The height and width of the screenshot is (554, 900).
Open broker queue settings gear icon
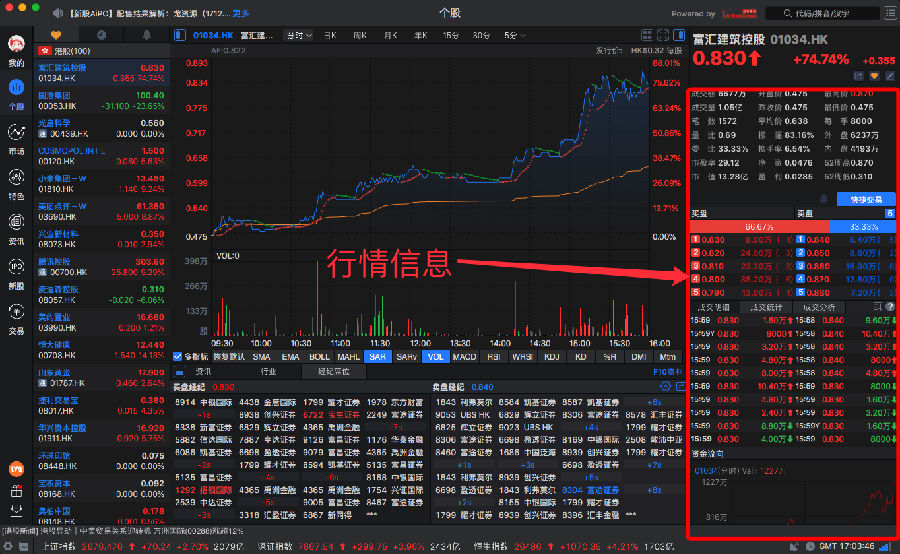coord(665,386)
